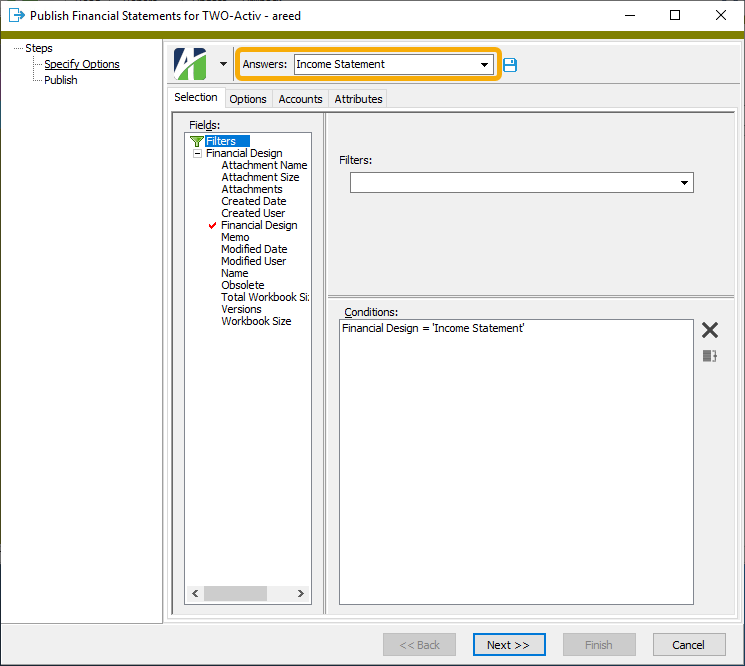Image resolution: width=745 pixels, height=666 pixels.
Task: Collapse the Financial Design tree node
Action: (197, 154)
